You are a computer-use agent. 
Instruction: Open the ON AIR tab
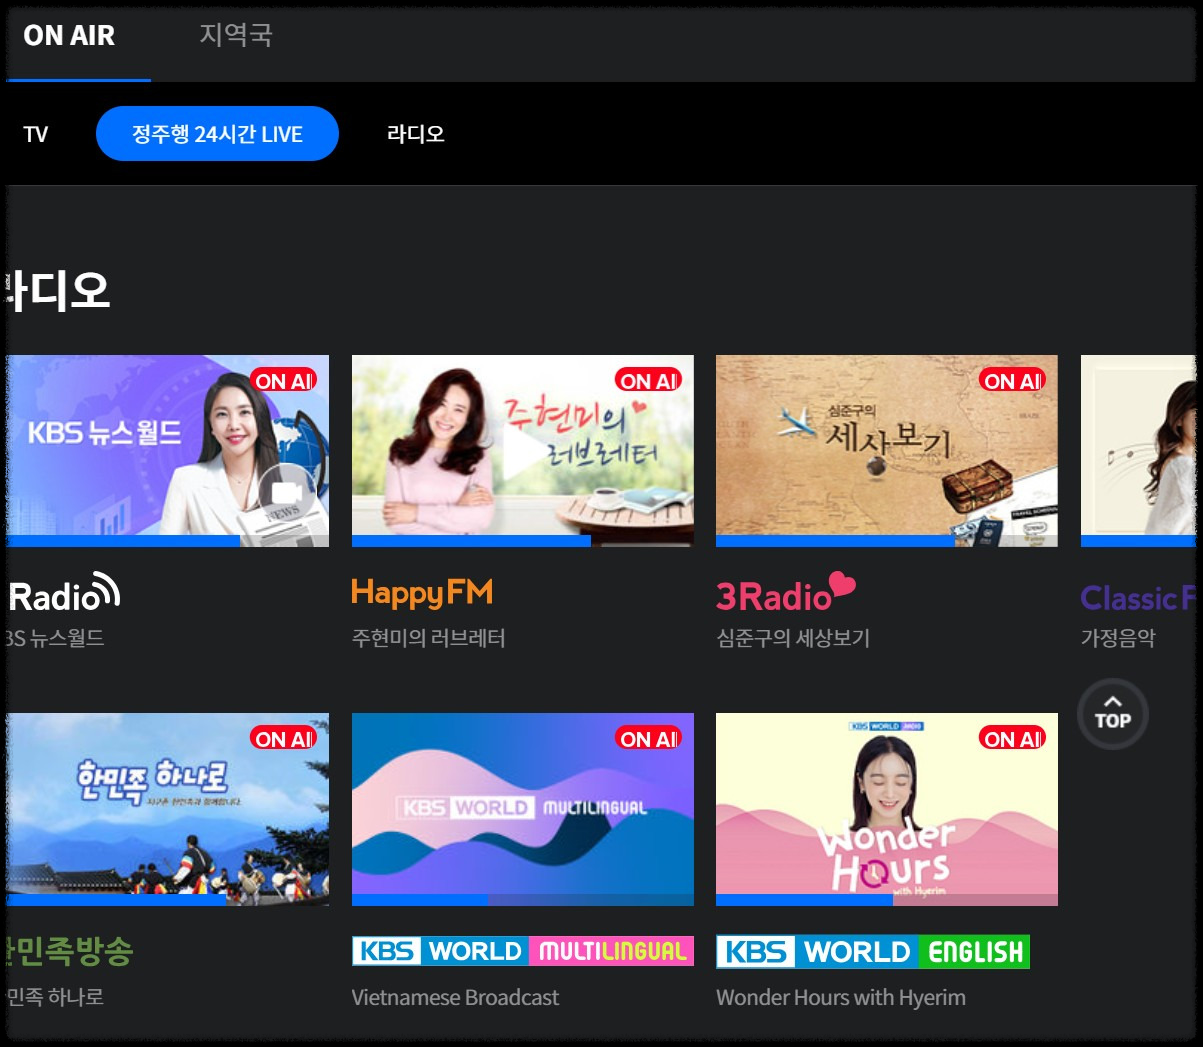[x=69, y=36]
